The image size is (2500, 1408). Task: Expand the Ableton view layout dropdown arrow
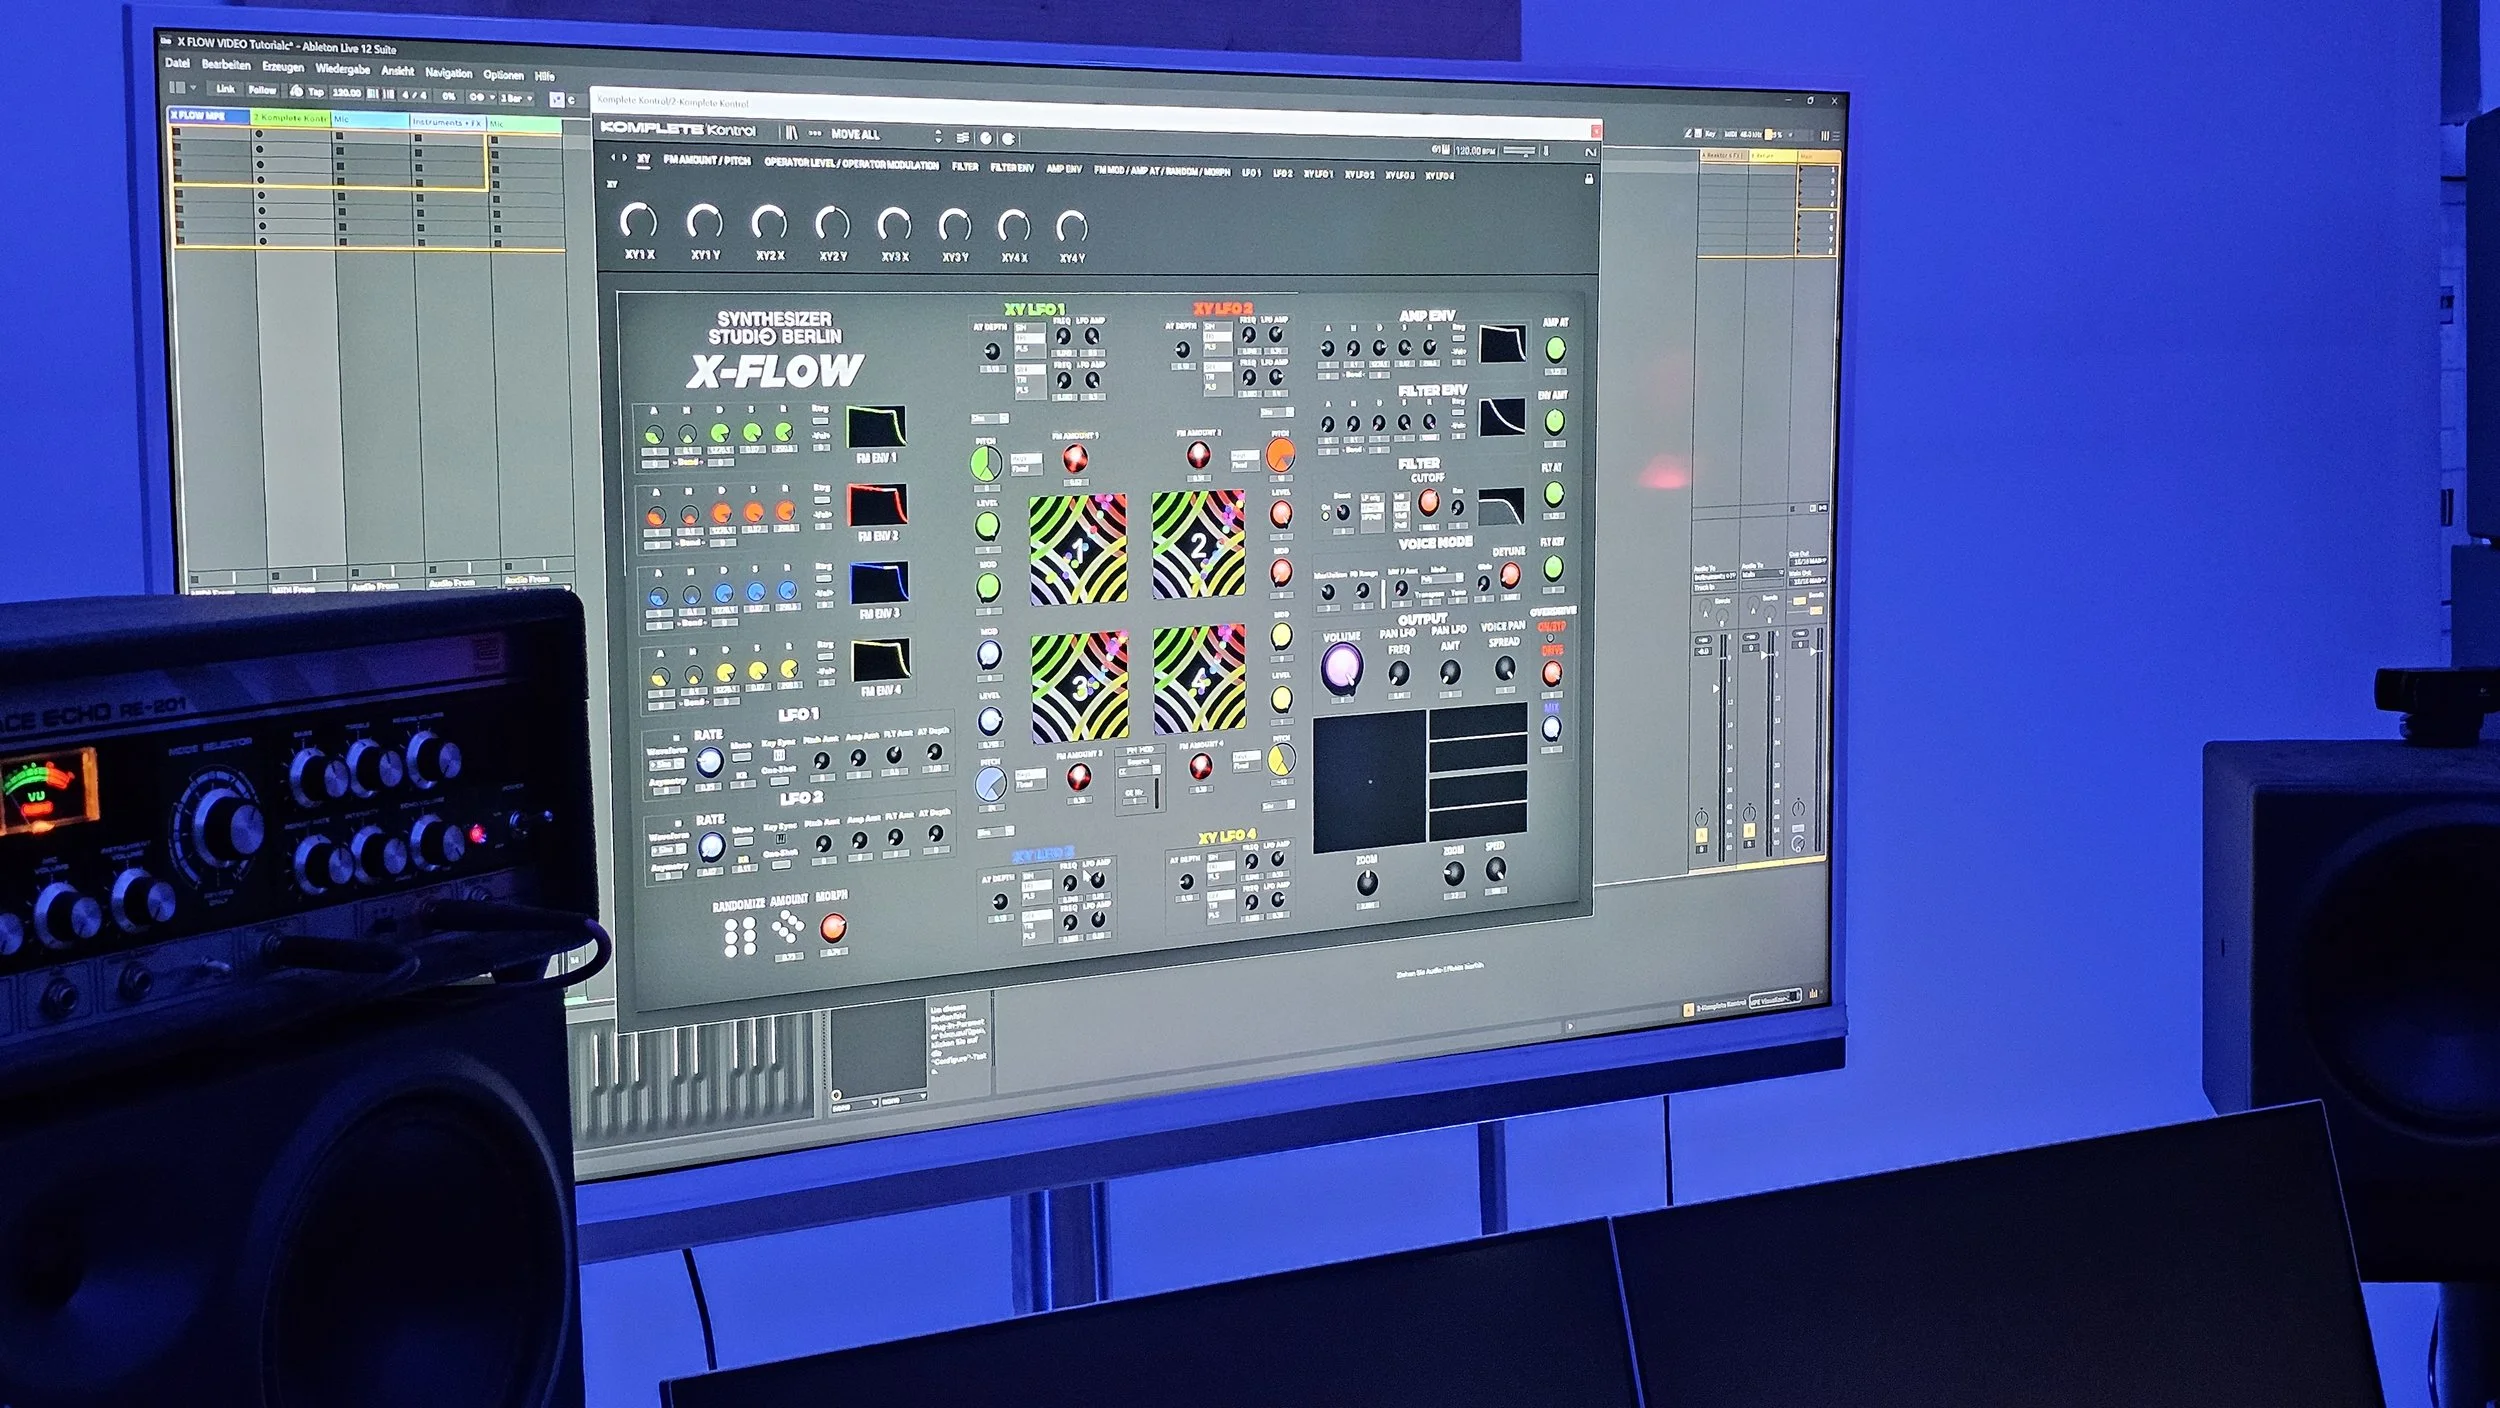(193, 88)
